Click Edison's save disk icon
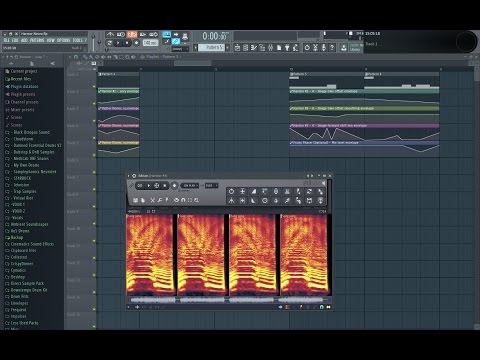480x360 pixels. point(135,200)
